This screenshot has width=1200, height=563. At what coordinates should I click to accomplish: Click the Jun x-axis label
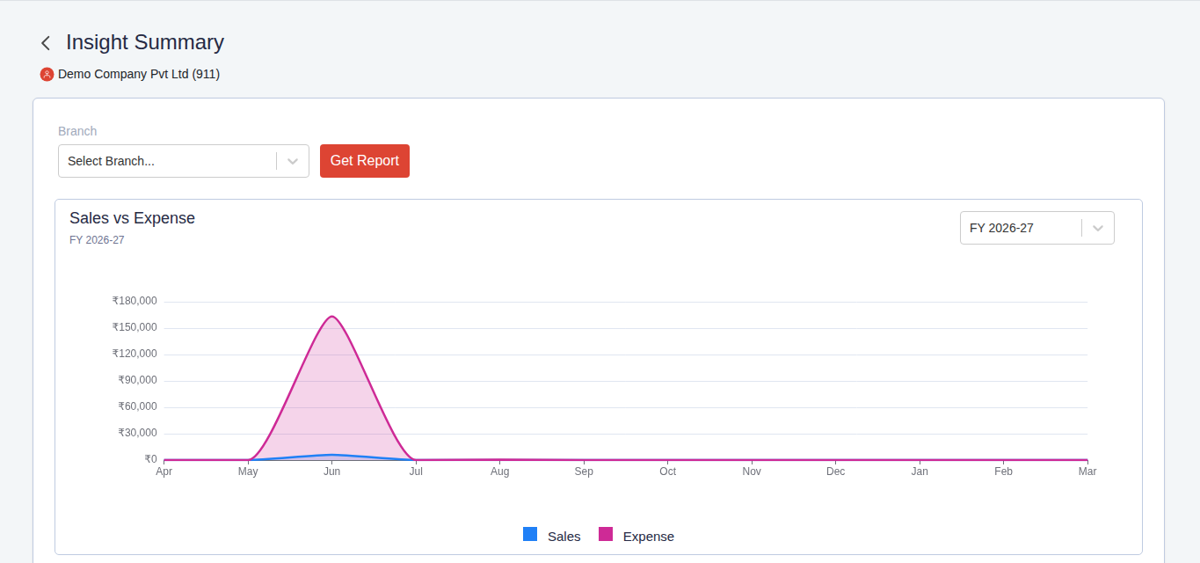coord(332,471)
